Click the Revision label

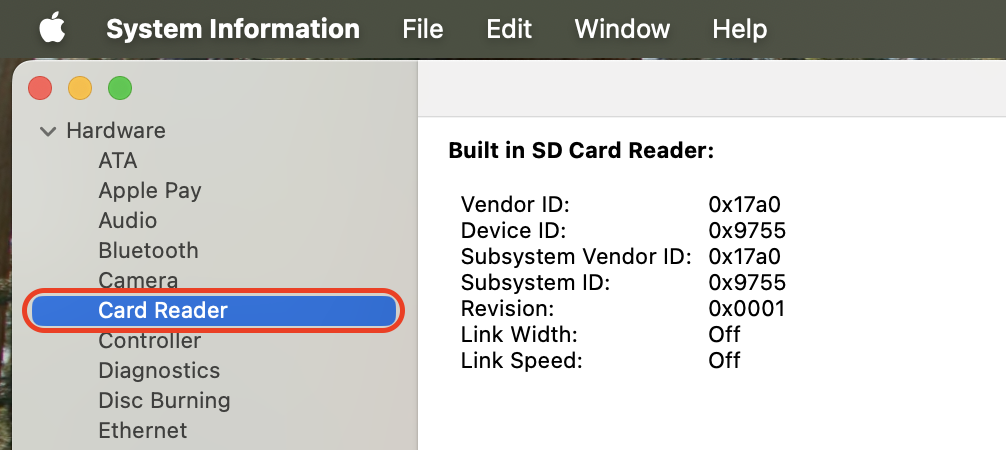(x=507, y=309)
